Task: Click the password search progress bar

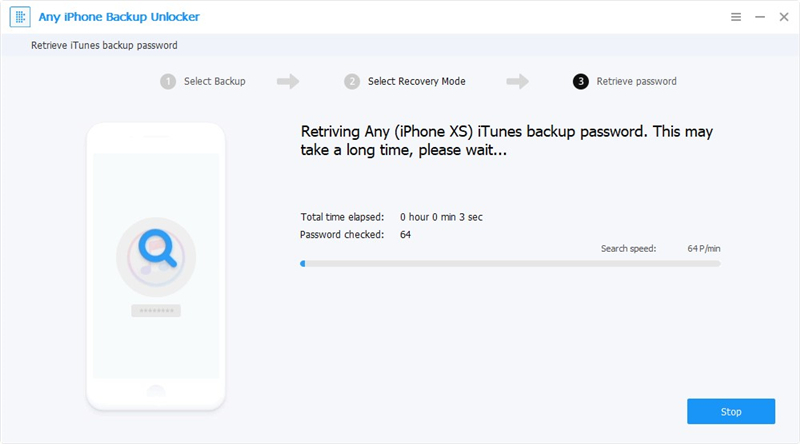Action: click(x=510, y=264)
